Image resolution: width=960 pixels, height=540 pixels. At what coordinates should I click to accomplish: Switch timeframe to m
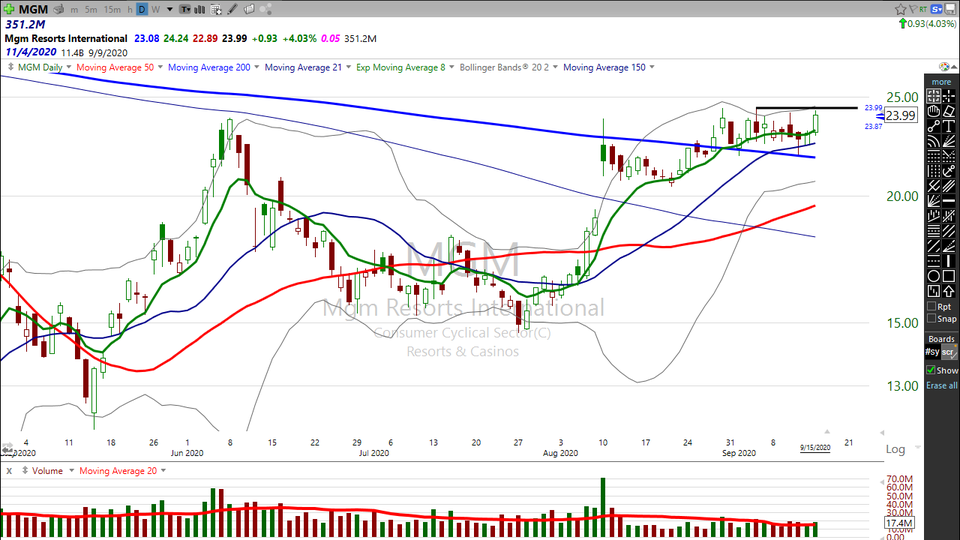click(74, 9)
